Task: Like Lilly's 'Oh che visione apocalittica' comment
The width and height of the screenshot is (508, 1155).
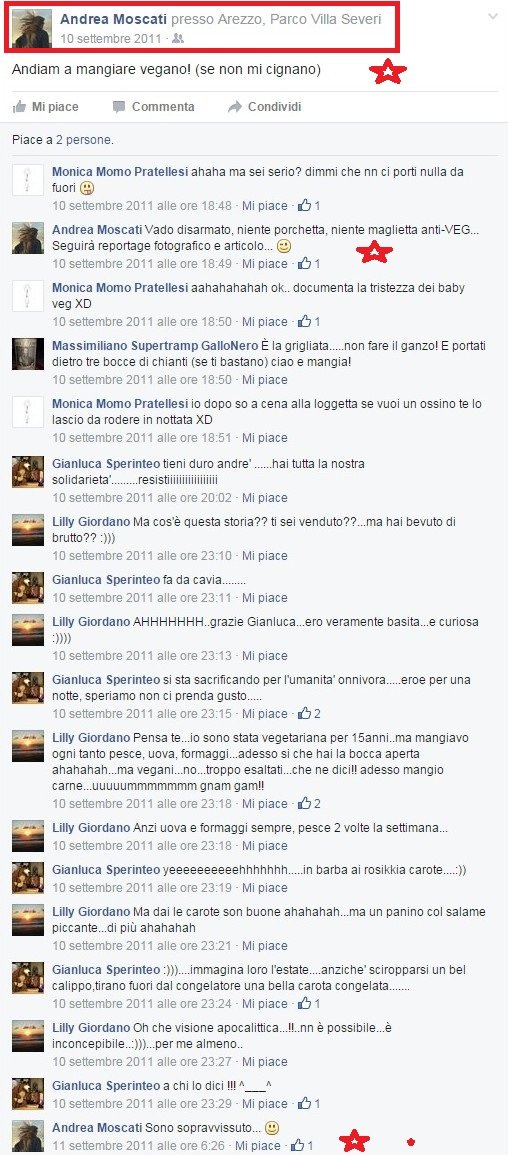Action: 265,1062
